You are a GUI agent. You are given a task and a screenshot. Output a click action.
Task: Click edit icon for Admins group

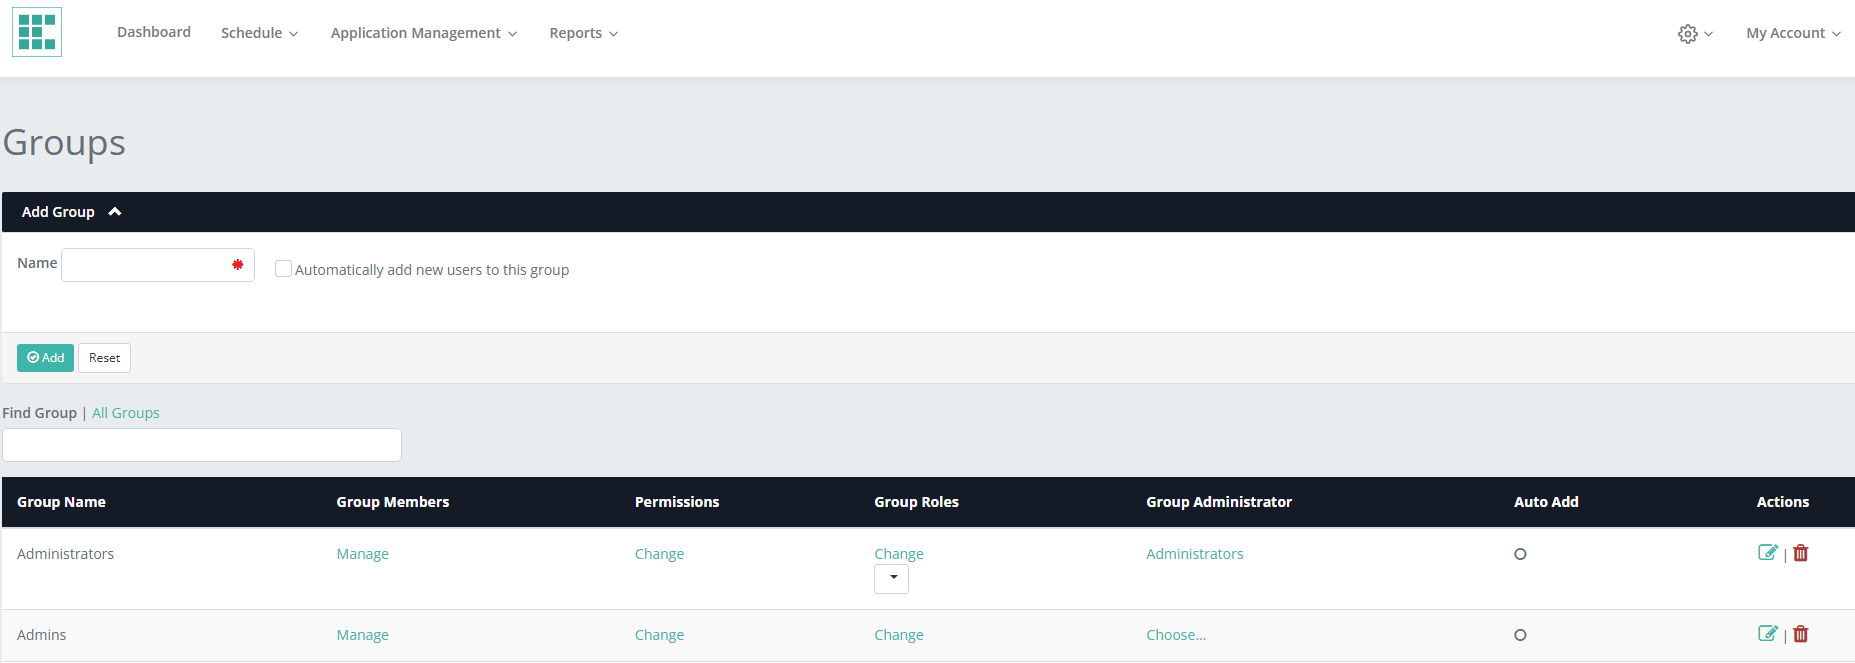(x=1767, y=634)
